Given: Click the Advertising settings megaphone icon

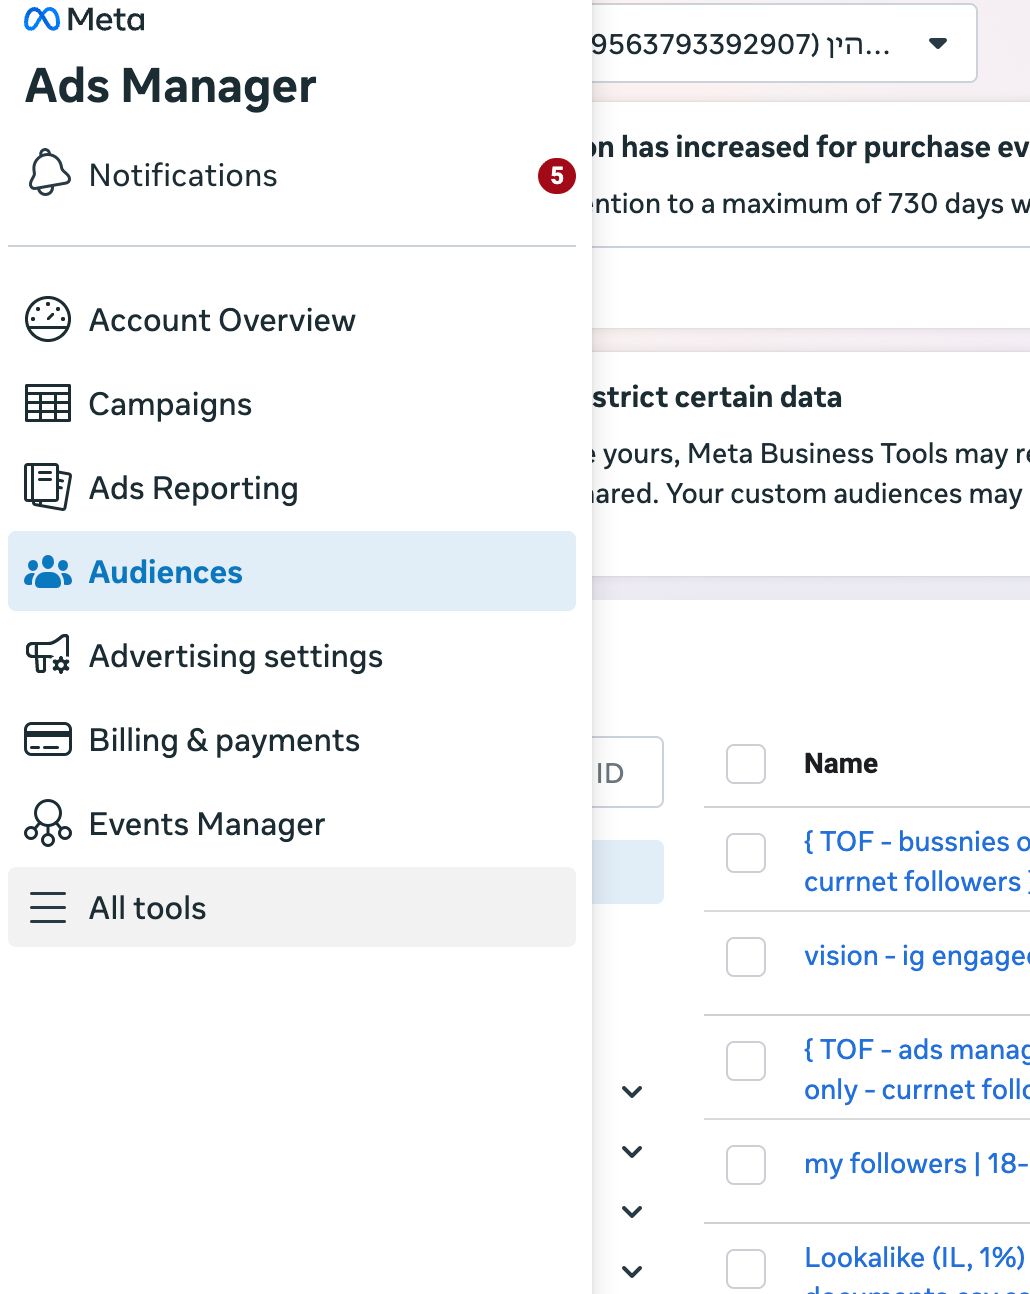Looking at the screenshot, I should (48, 655).
